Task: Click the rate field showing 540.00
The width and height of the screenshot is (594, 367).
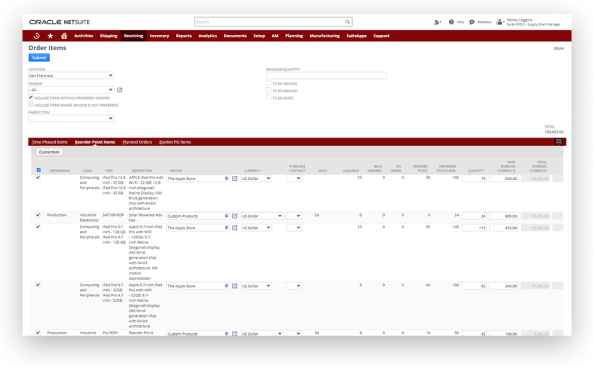Action: pyautogui.click(x=504, y=178)
